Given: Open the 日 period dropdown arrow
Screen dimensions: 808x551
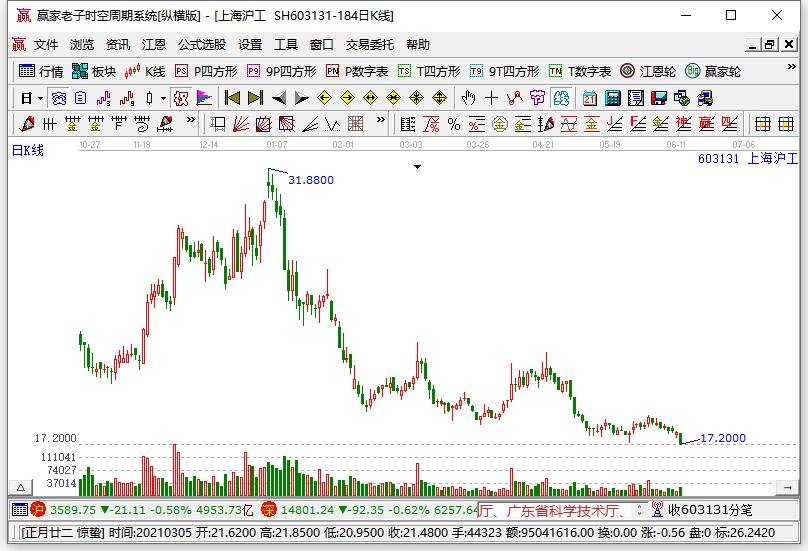Looking at the screenshot, I should coord(40,98).
